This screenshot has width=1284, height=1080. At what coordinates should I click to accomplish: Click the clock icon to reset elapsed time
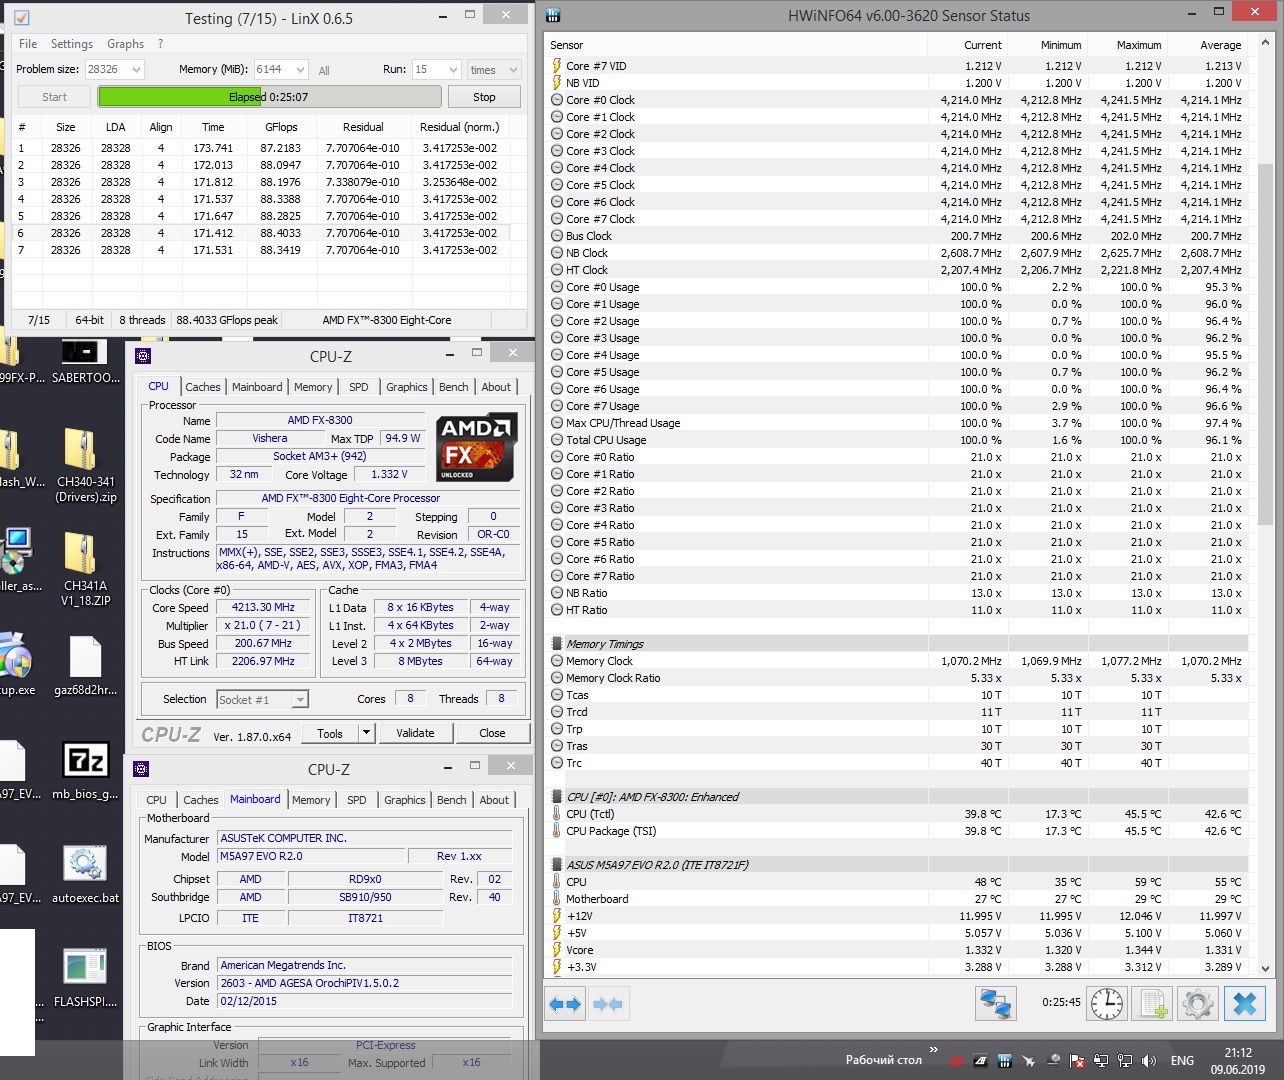tap(1107, 1003)
